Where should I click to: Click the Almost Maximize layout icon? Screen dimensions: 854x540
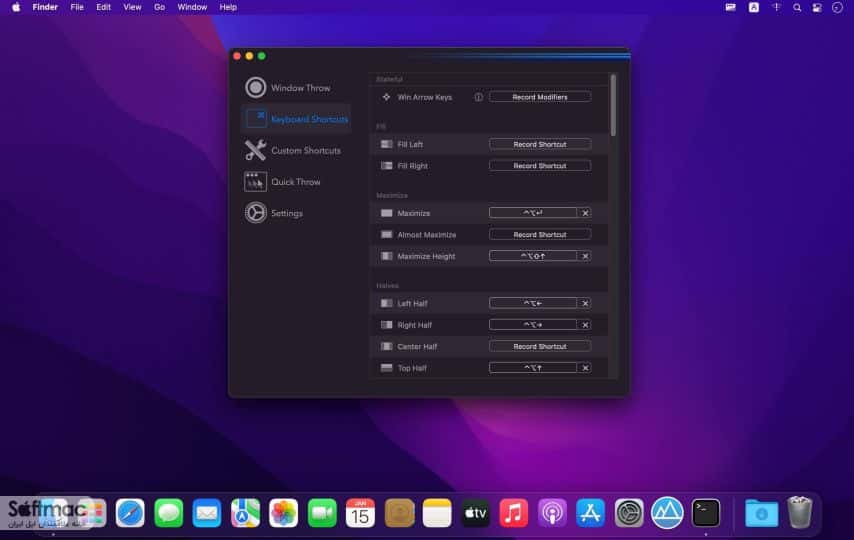(x=386, y=235)
